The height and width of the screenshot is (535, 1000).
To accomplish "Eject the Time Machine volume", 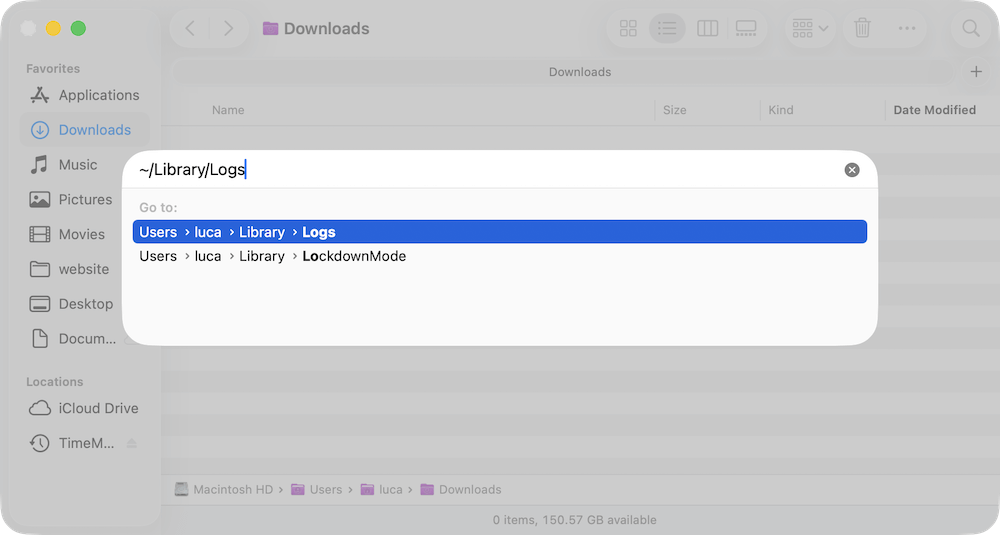I will click(x=131, y=443).
